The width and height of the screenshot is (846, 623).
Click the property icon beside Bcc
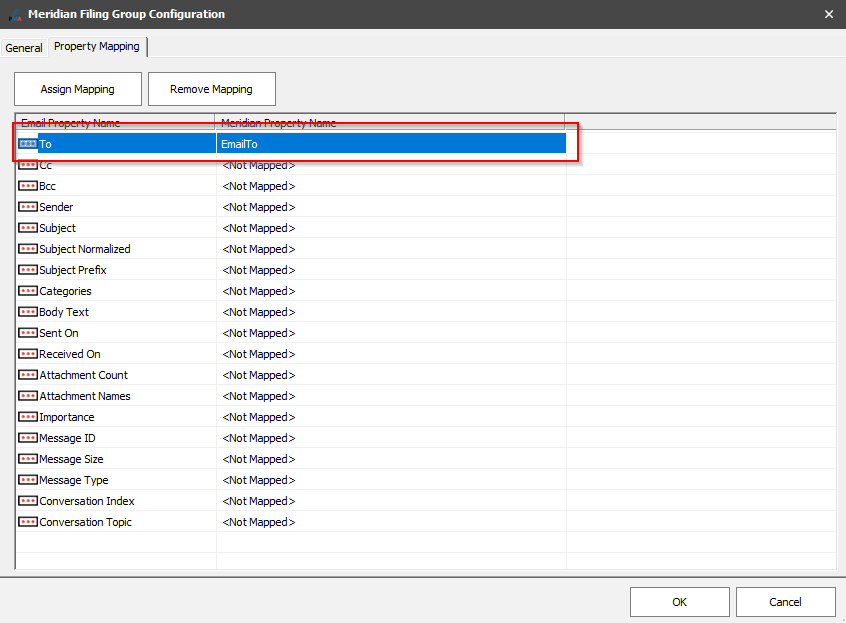click(x=28, y=186)
